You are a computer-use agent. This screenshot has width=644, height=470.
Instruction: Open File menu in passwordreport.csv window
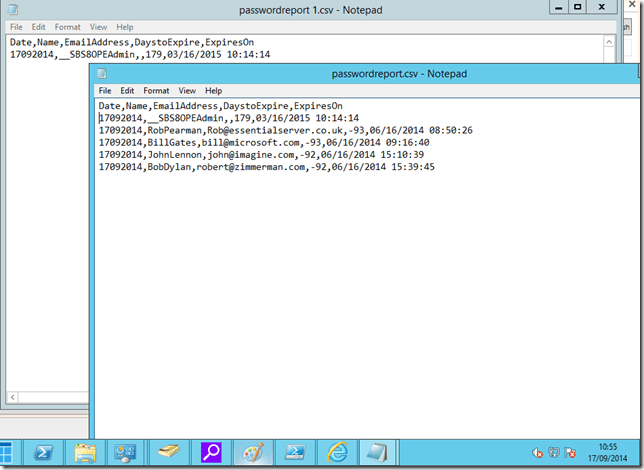coord(105,90)
